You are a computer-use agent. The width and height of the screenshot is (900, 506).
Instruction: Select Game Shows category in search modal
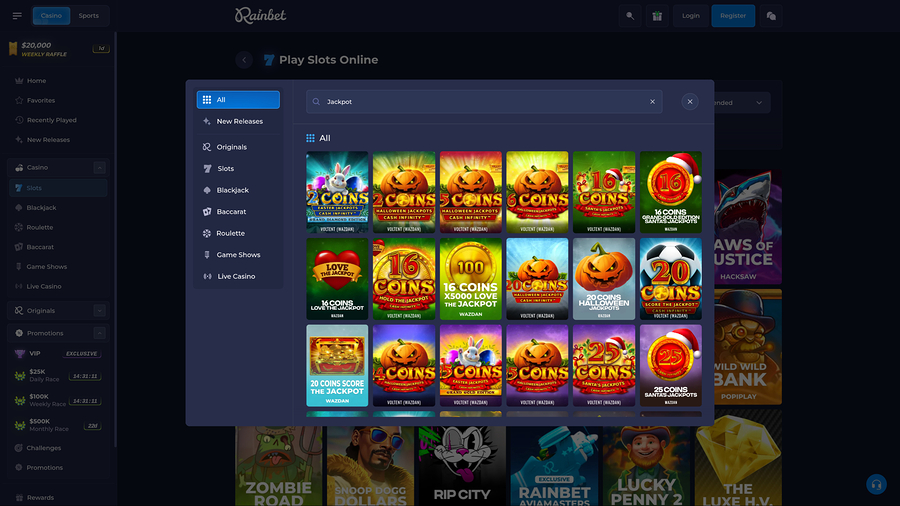coord(238,255)
